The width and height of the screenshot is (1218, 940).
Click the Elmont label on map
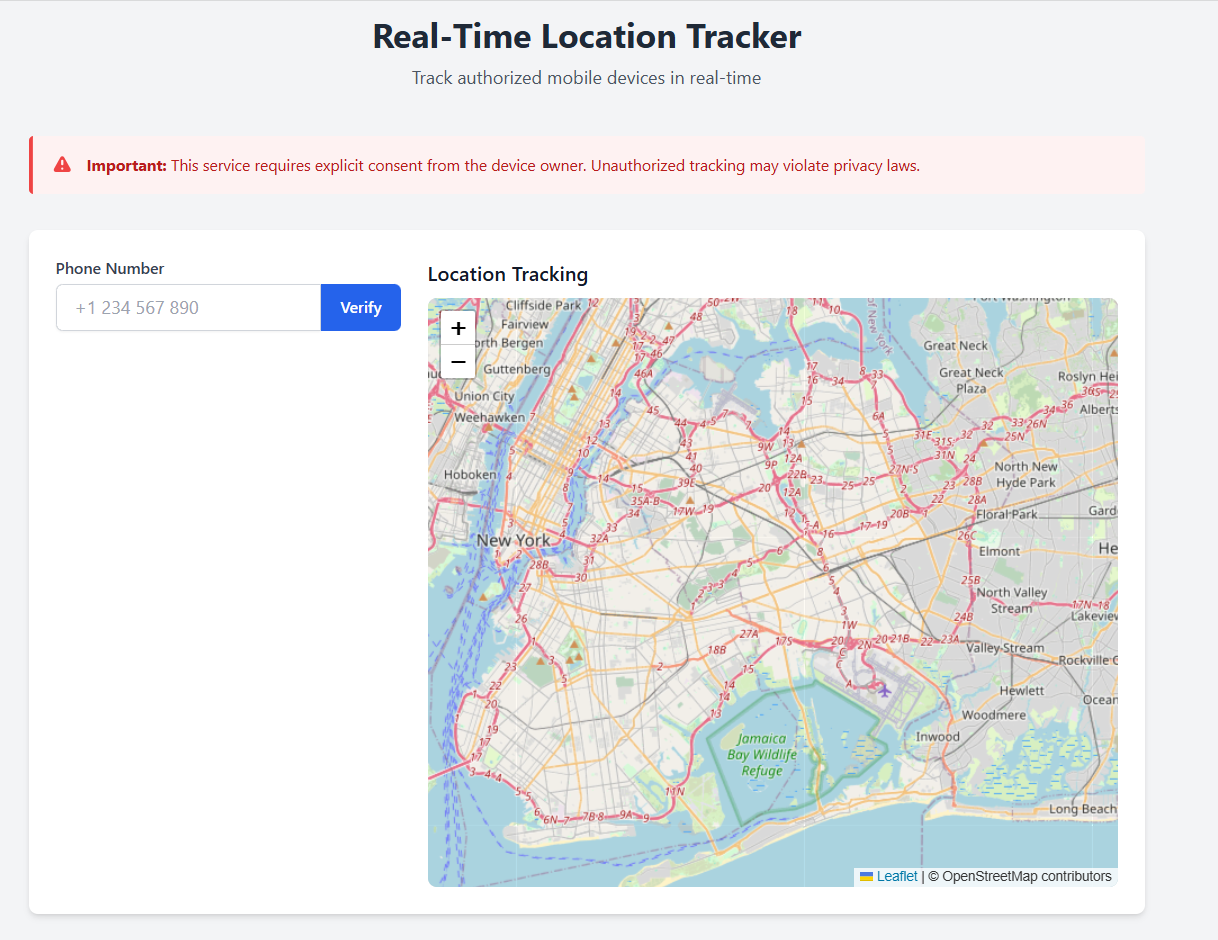pos(999,551)
